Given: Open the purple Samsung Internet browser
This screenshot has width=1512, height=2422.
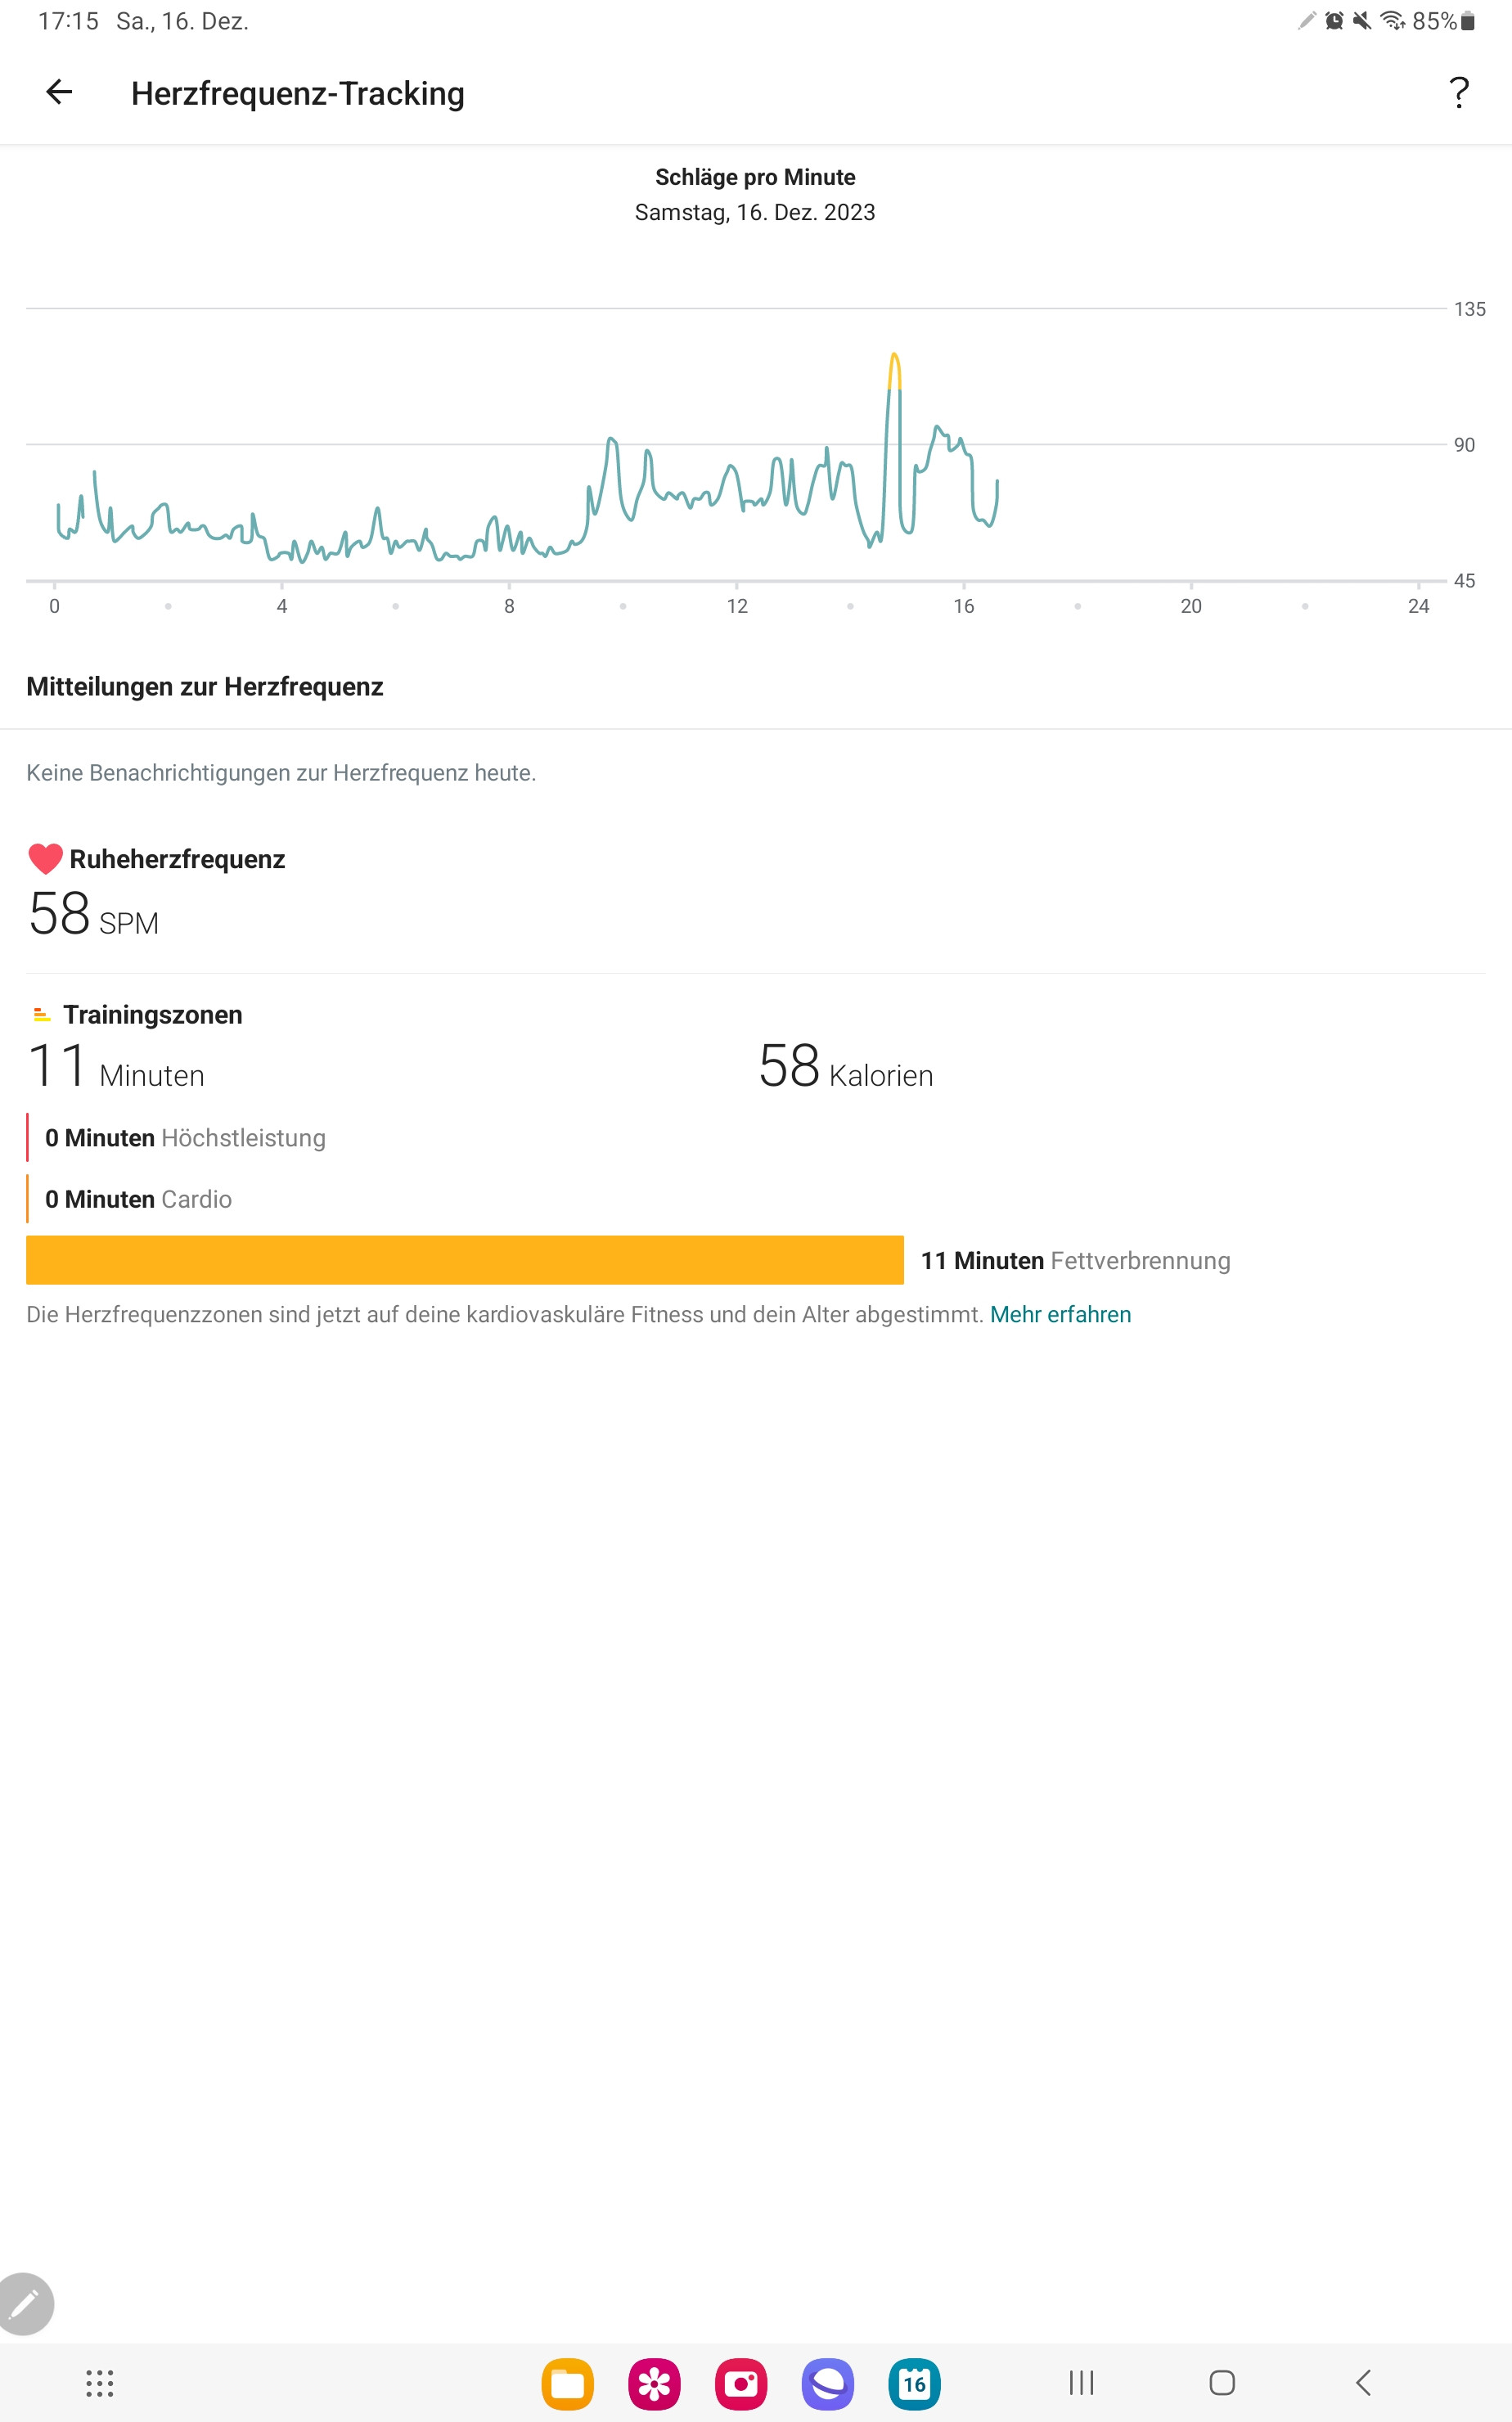Looking at the screenshot, I should (828, 2383).
